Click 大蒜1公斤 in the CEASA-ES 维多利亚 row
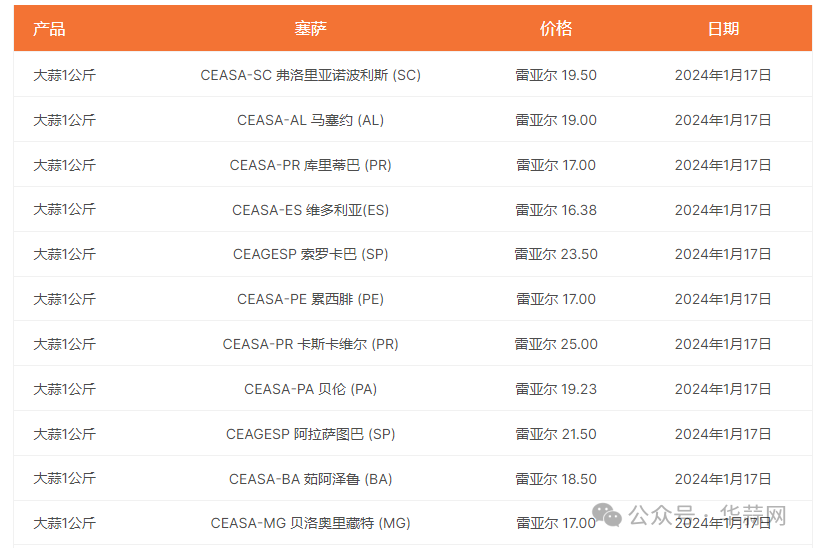This screenshot has height=548, width=813. point(65,209)
